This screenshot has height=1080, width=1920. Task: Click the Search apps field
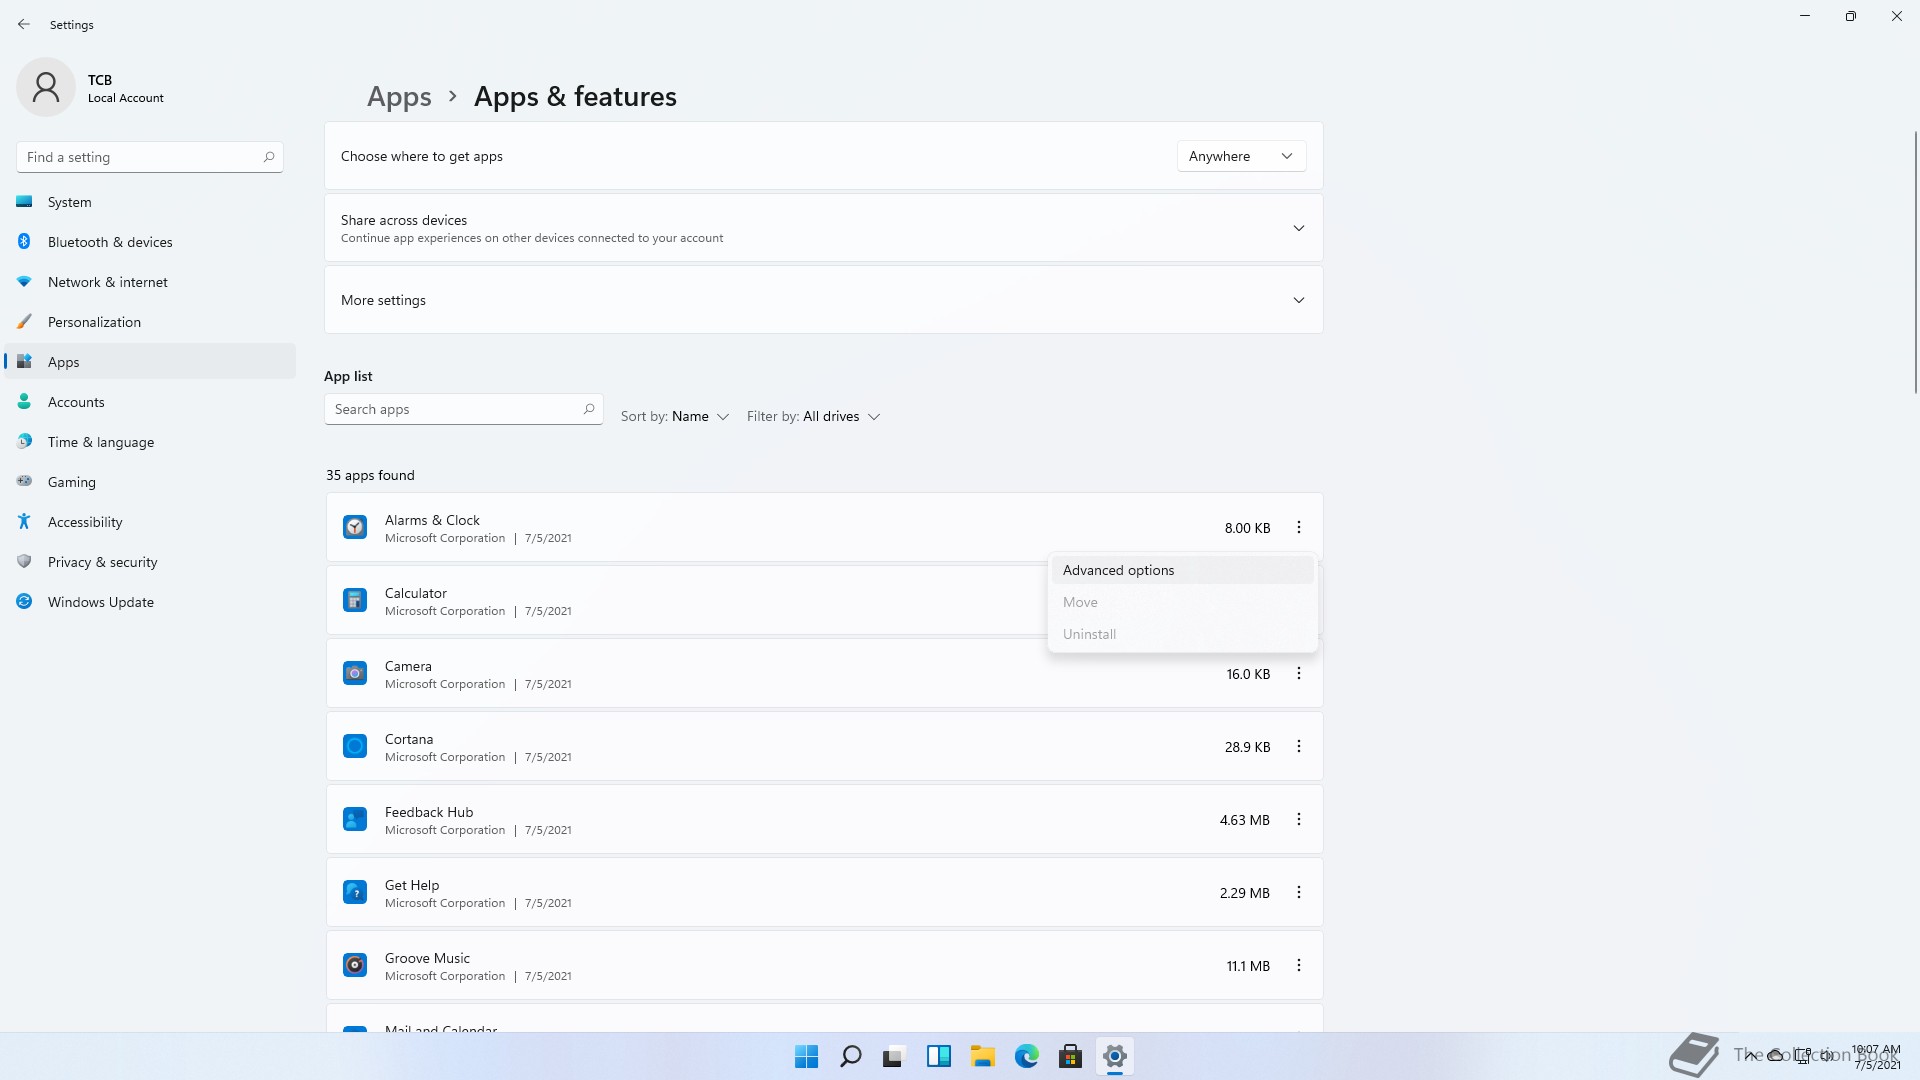[463, 409]
